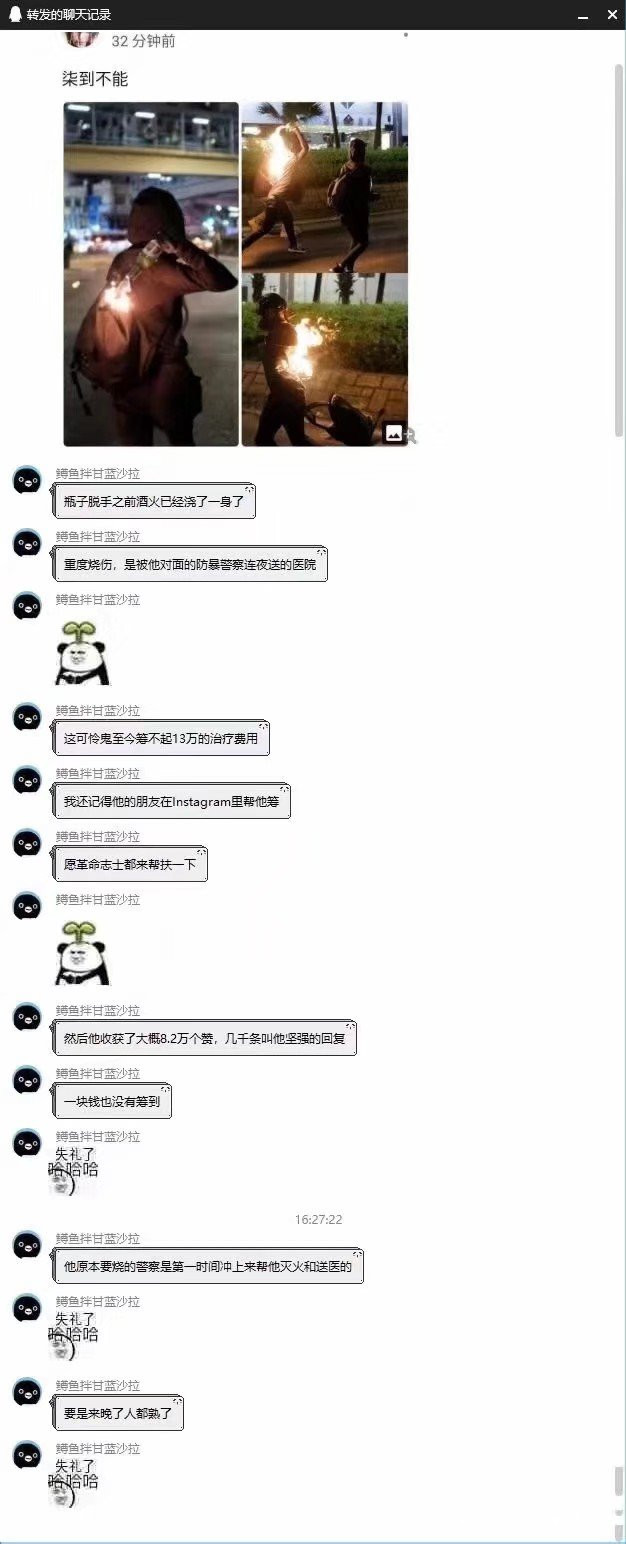Select the 重度烧伤 message bubble
Image resolution: width=626 pixels, height=1544 pixels.
[191, 564]
